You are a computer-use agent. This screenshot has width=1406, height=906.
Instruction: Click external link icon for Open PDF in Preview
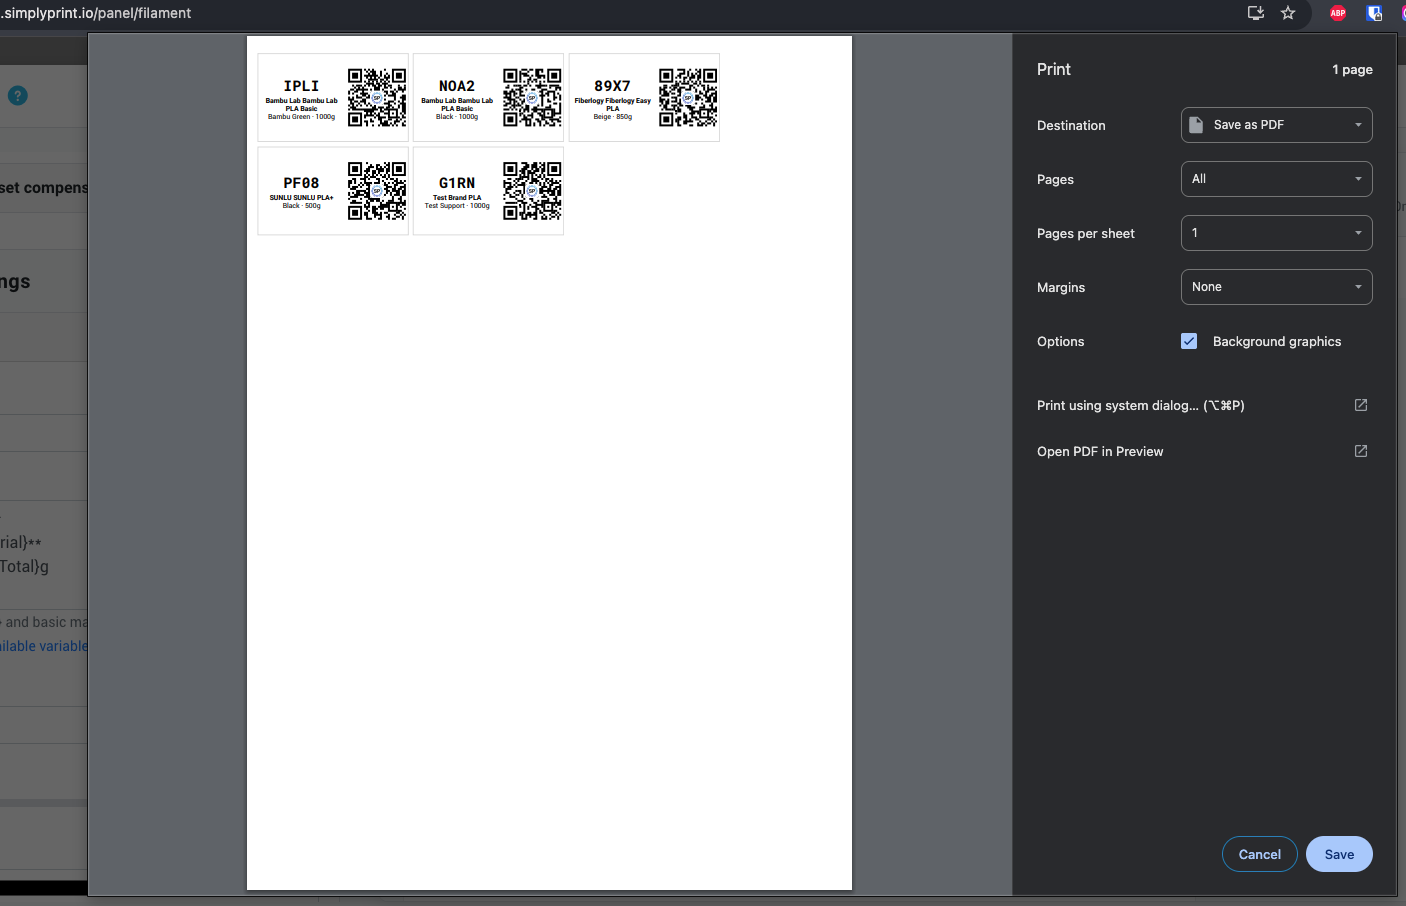(1361, 451)
